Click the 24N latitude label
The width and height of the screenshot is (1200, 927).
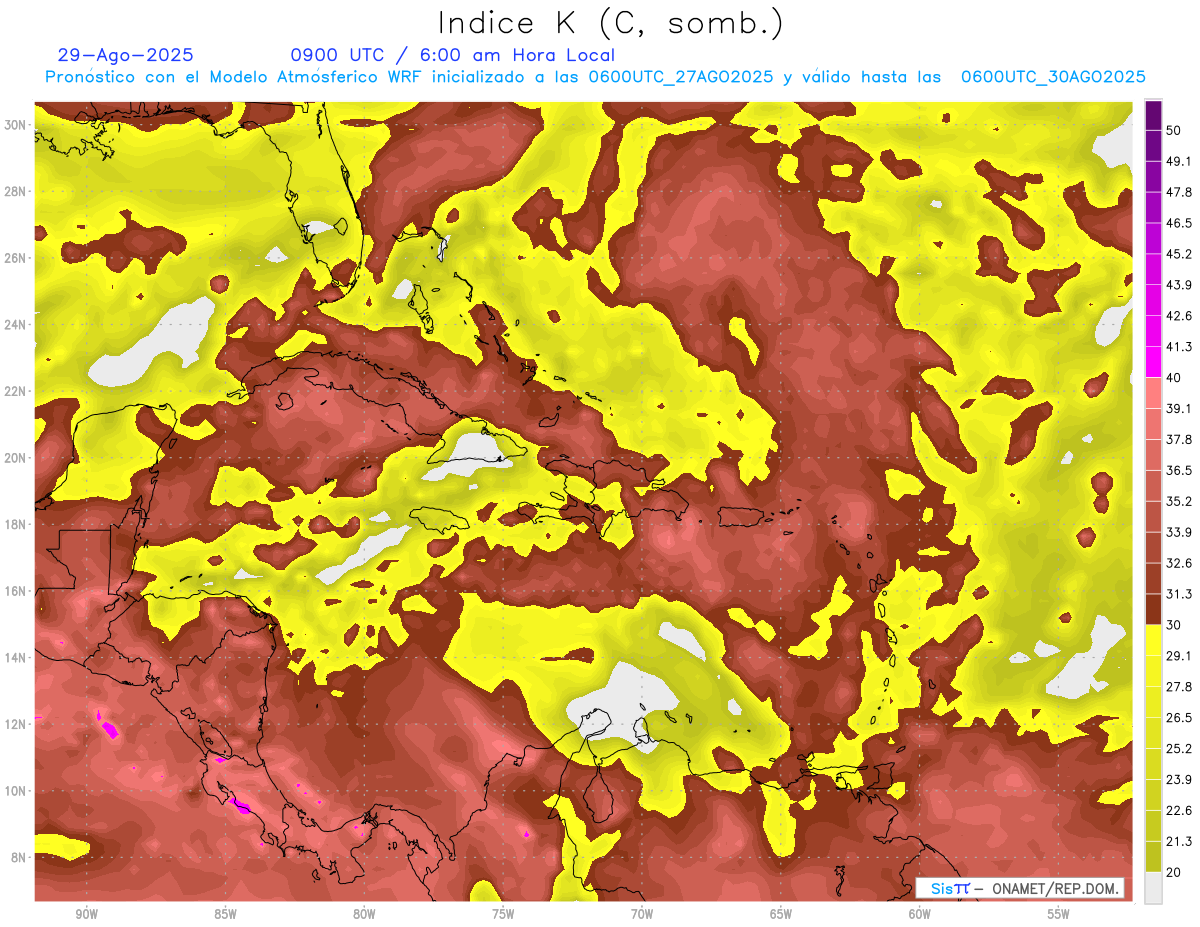pos(16,324)
